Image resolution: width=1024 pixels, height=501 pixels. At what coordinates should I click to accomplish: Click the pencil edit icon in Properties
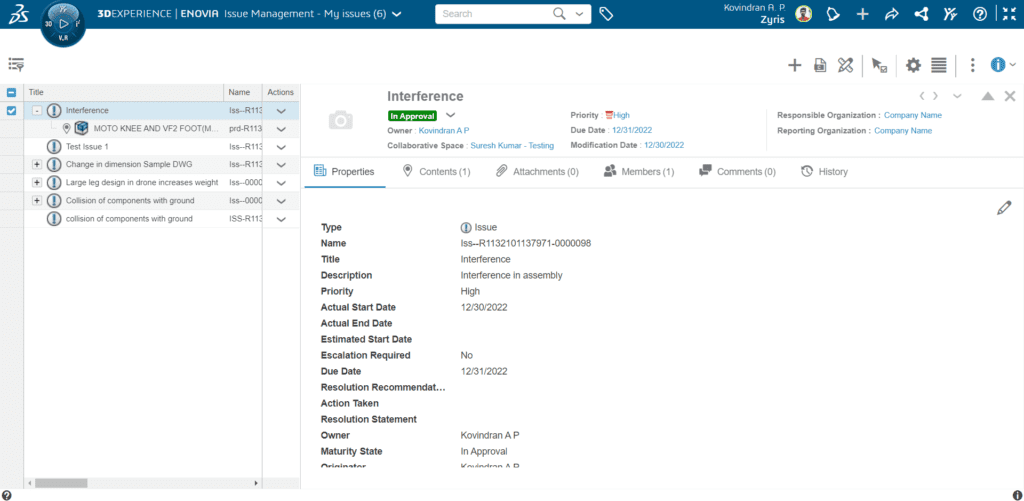click(1004, 208)
